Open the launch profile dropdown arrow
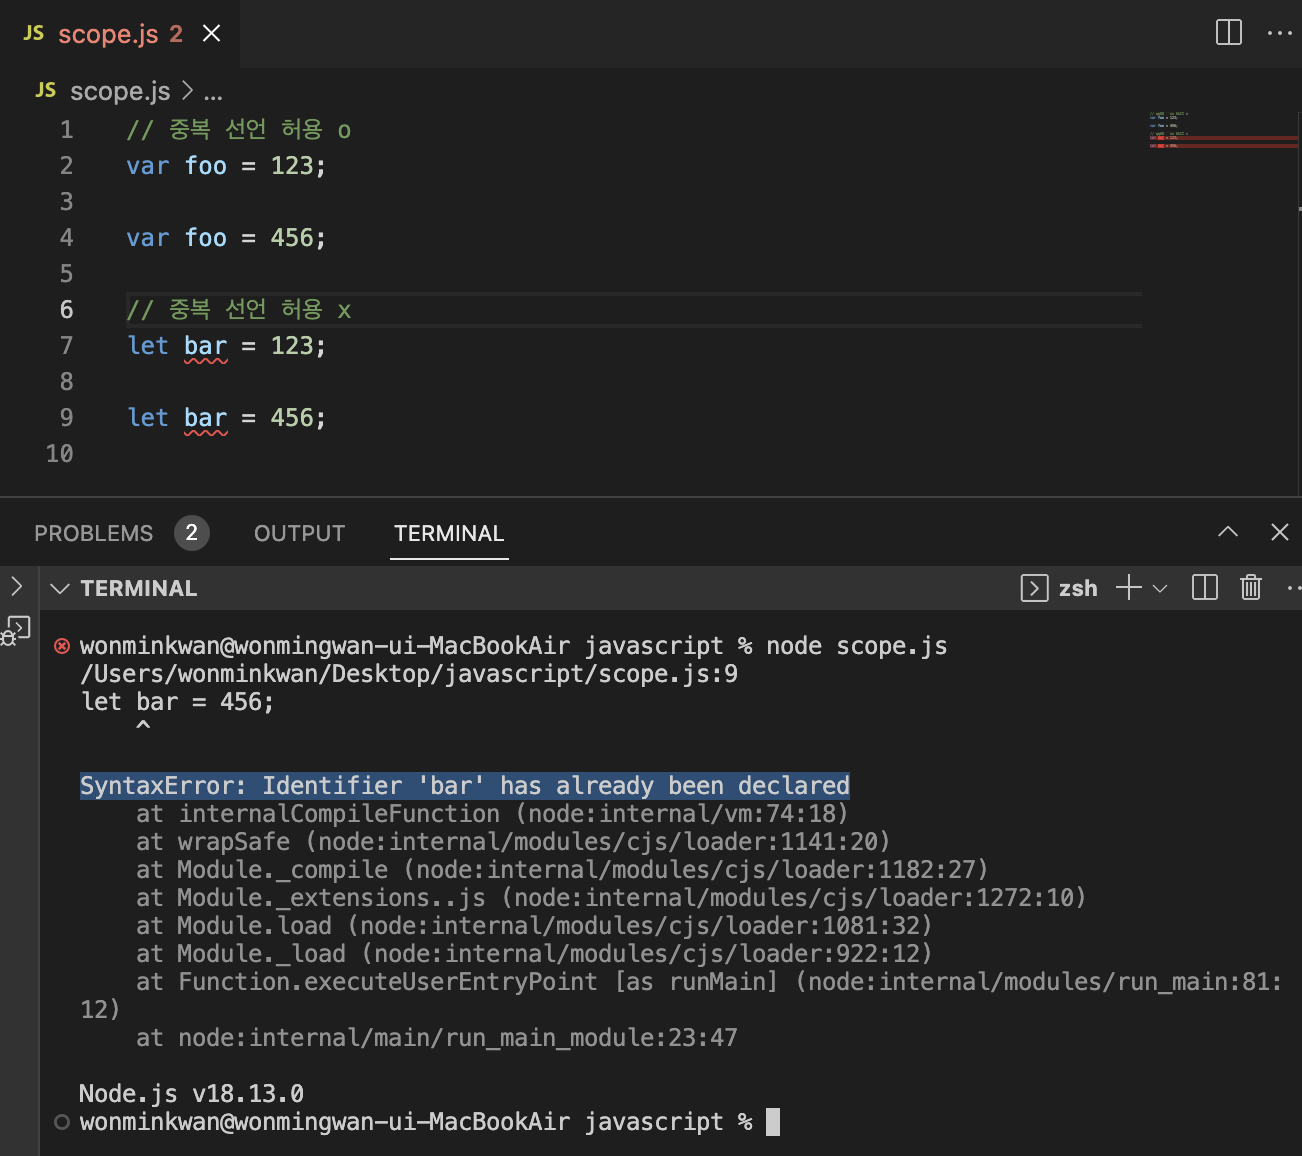This screenshot has height=1156, width=1302. pyautogui.click(x=1160, y=588)
